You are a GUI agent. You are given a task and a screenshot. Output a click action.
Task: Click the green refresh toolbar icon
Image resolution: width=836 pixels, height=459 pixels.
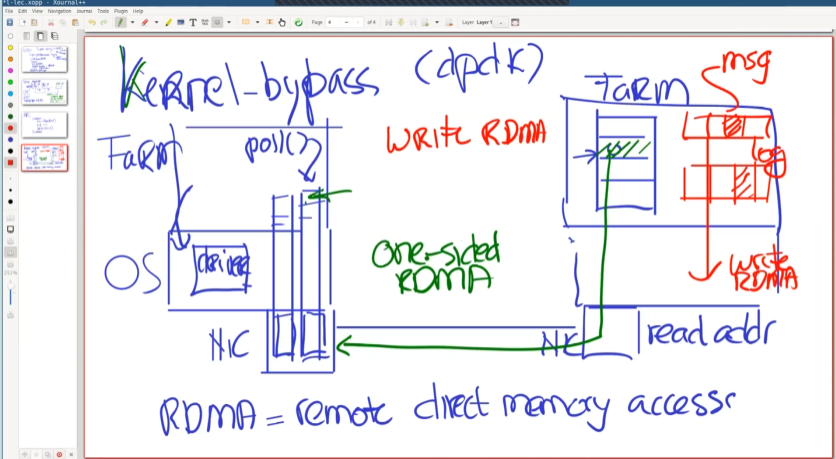click(x=298, y=22)
